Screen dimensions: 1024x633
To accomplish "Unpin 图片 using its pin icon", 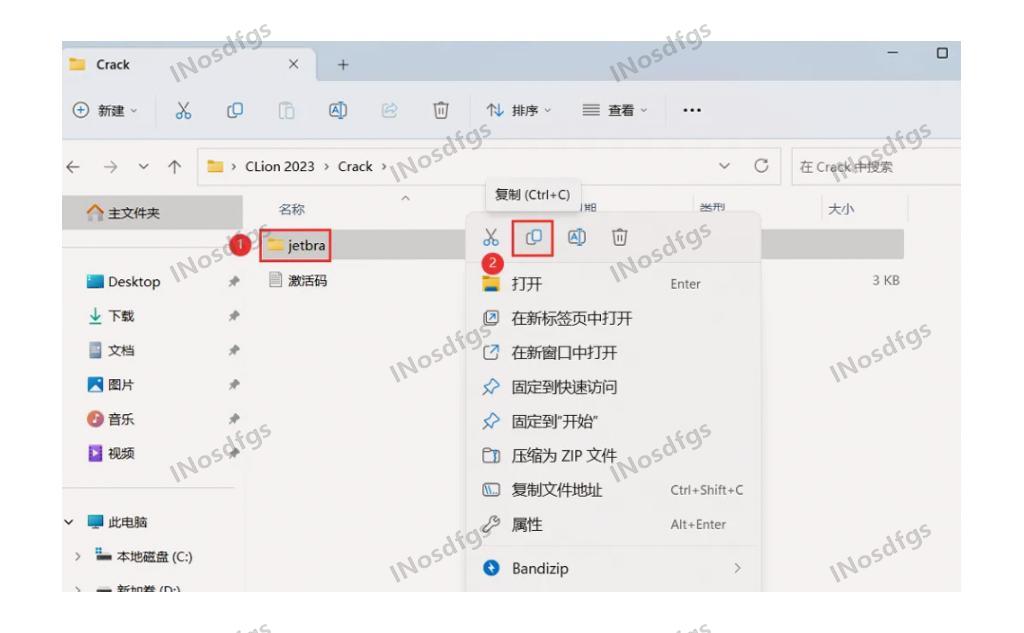I will 233,385.
